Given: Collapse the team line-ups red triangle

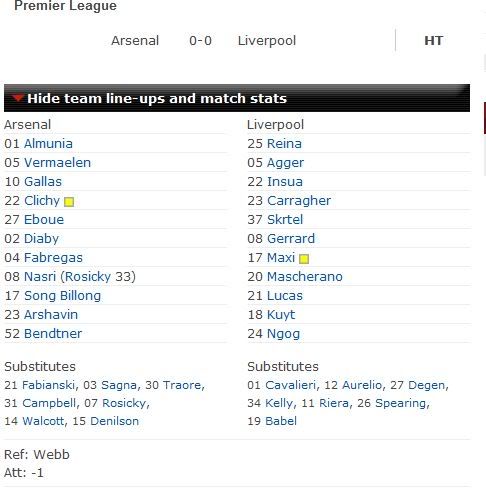Looking at the screenshot, I should click(17, 98).
